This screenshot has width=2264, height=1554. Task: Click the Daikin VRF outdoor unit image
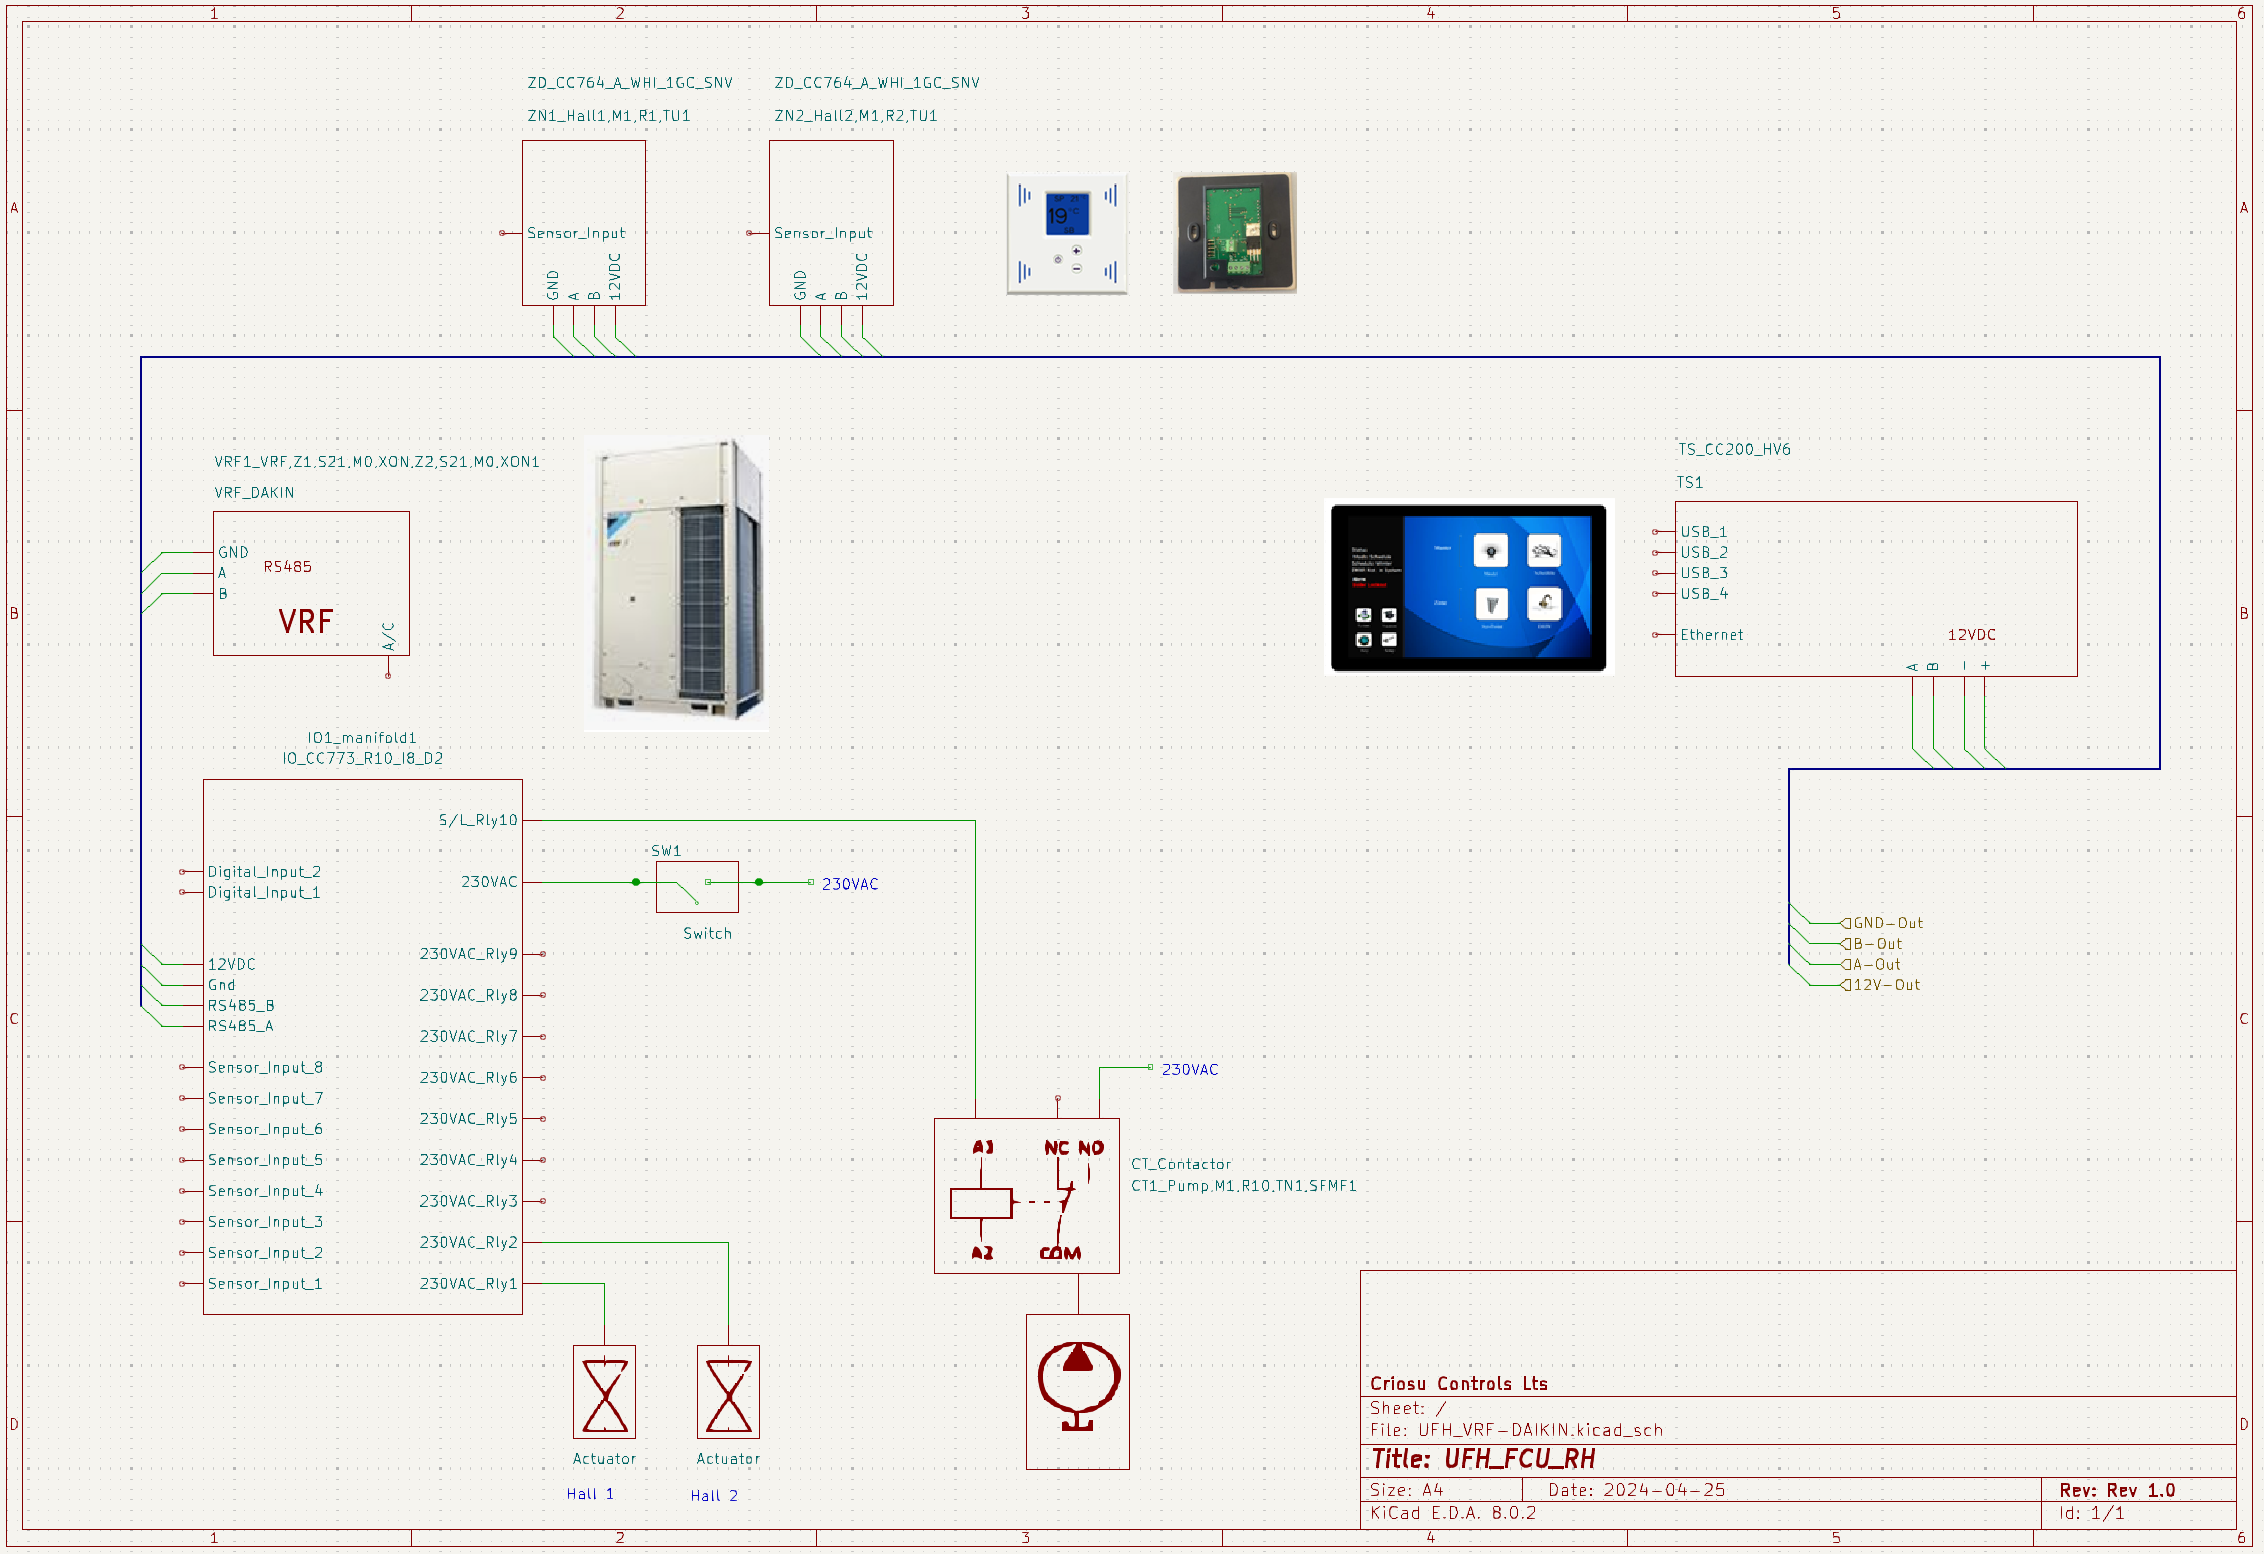click(677, 583)
